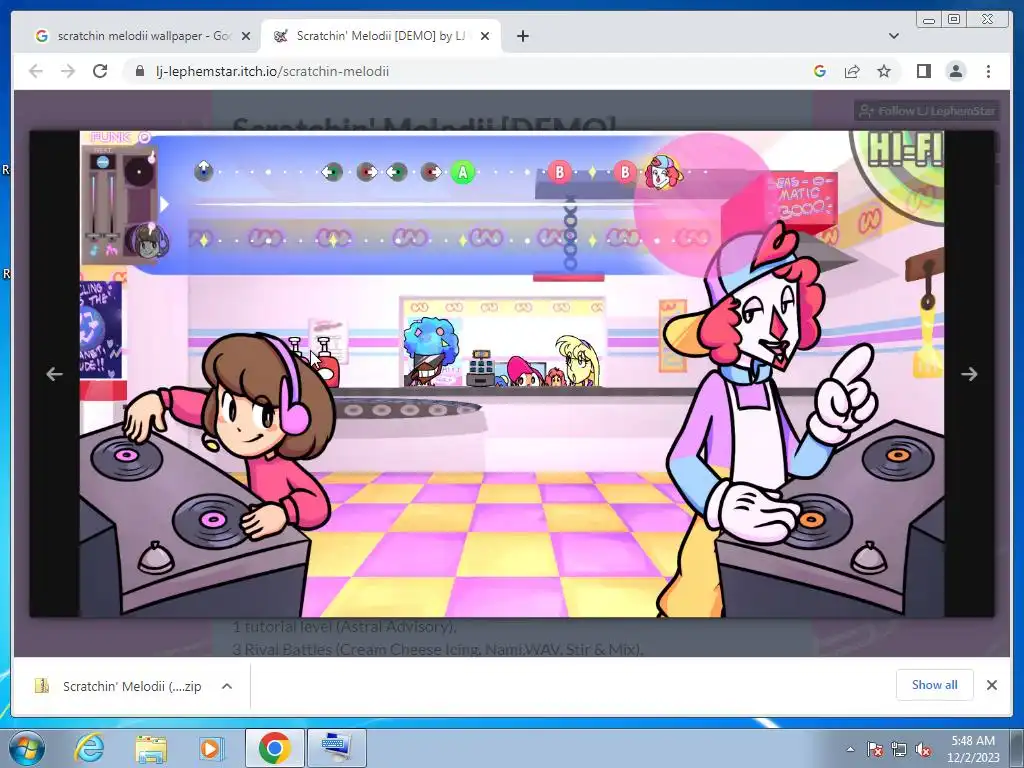Close the scratchin melodii wallpaper tab
This screenshot has height=768, width=1024.
click(246, 36)
